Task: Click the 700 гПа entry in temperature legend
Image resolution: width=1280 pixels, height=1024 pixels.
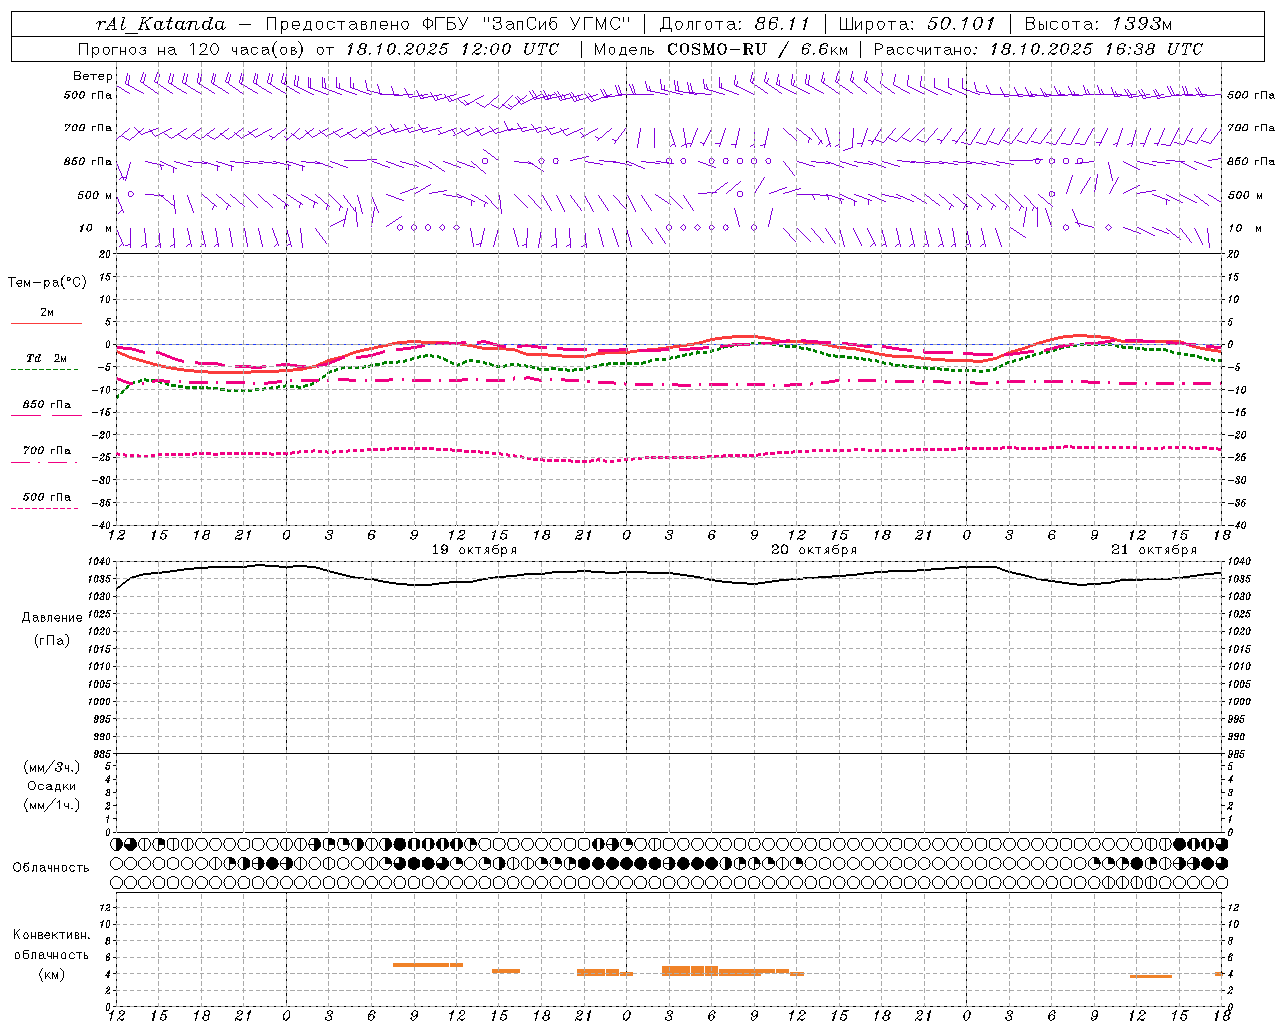Action: coord(46,451)
